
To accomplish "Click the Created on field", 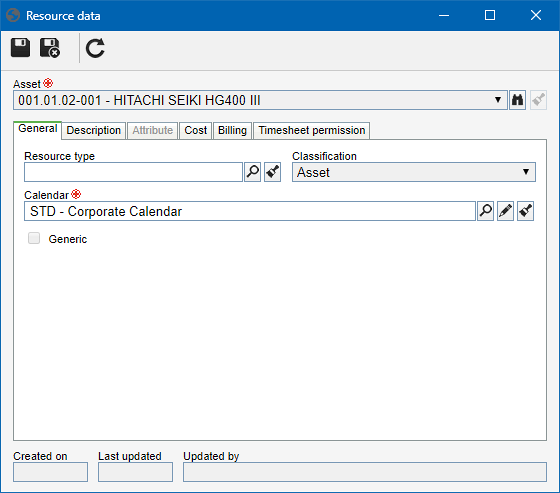I will (50, 472).
